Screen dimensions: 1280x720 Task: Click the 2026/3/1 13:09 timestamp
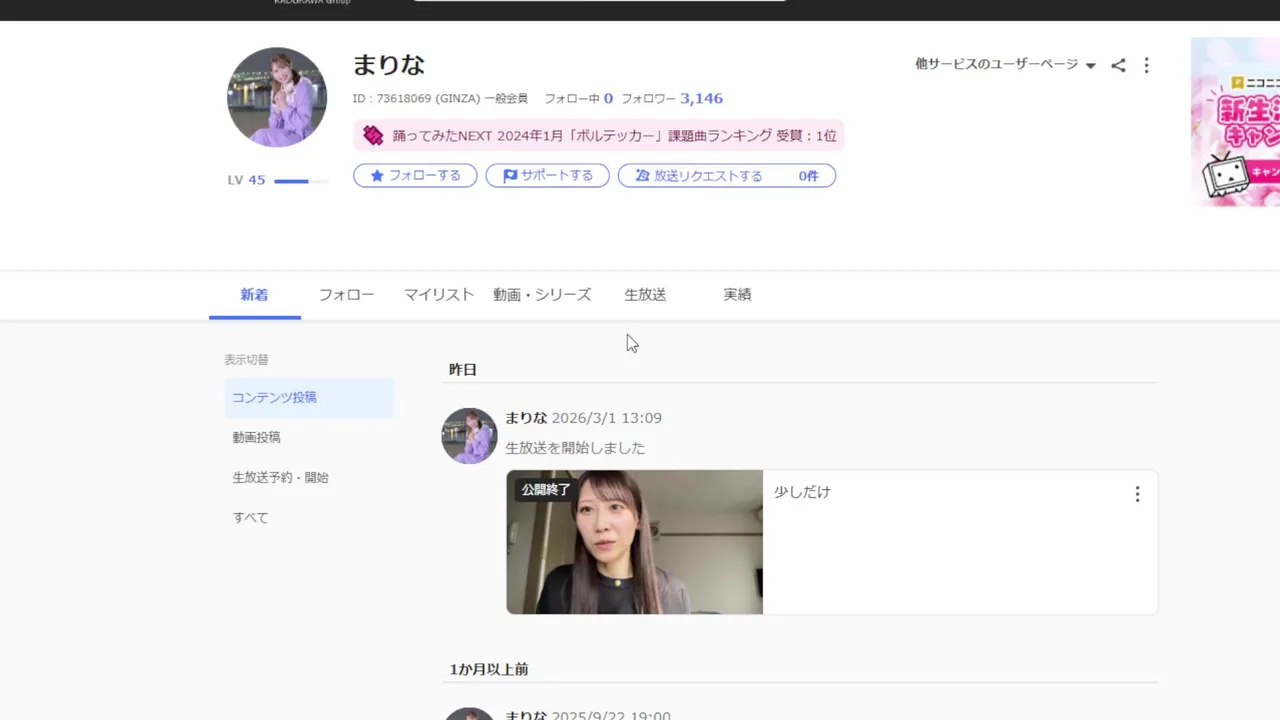pos(606,418)
